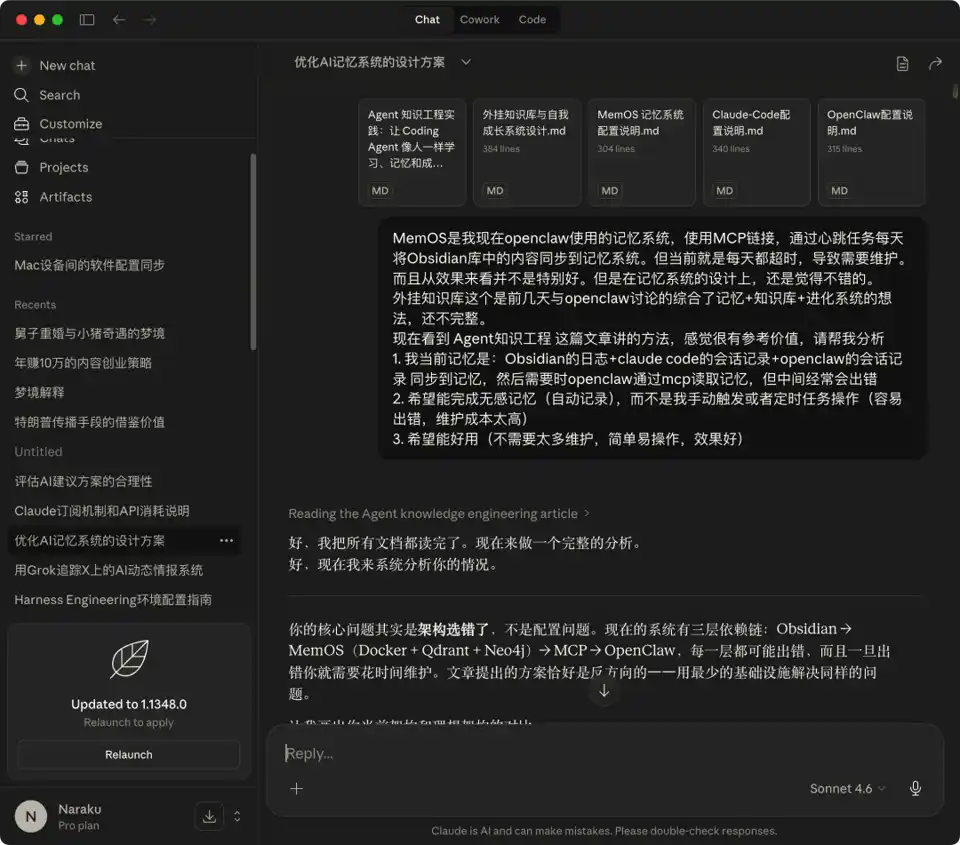Click the Reply text input field
Screen dimensions: 960x845
click(605, 753)
